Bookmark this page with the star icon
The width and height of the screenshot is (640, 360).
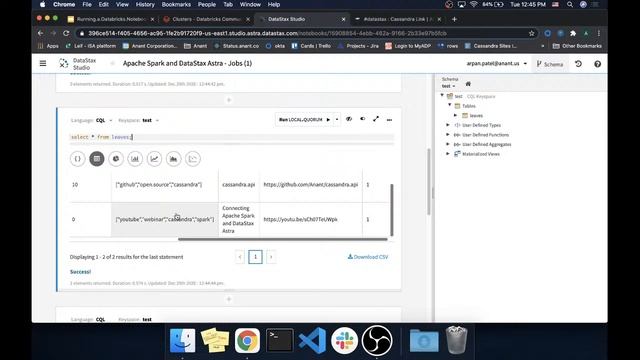(x=531, y=33)
